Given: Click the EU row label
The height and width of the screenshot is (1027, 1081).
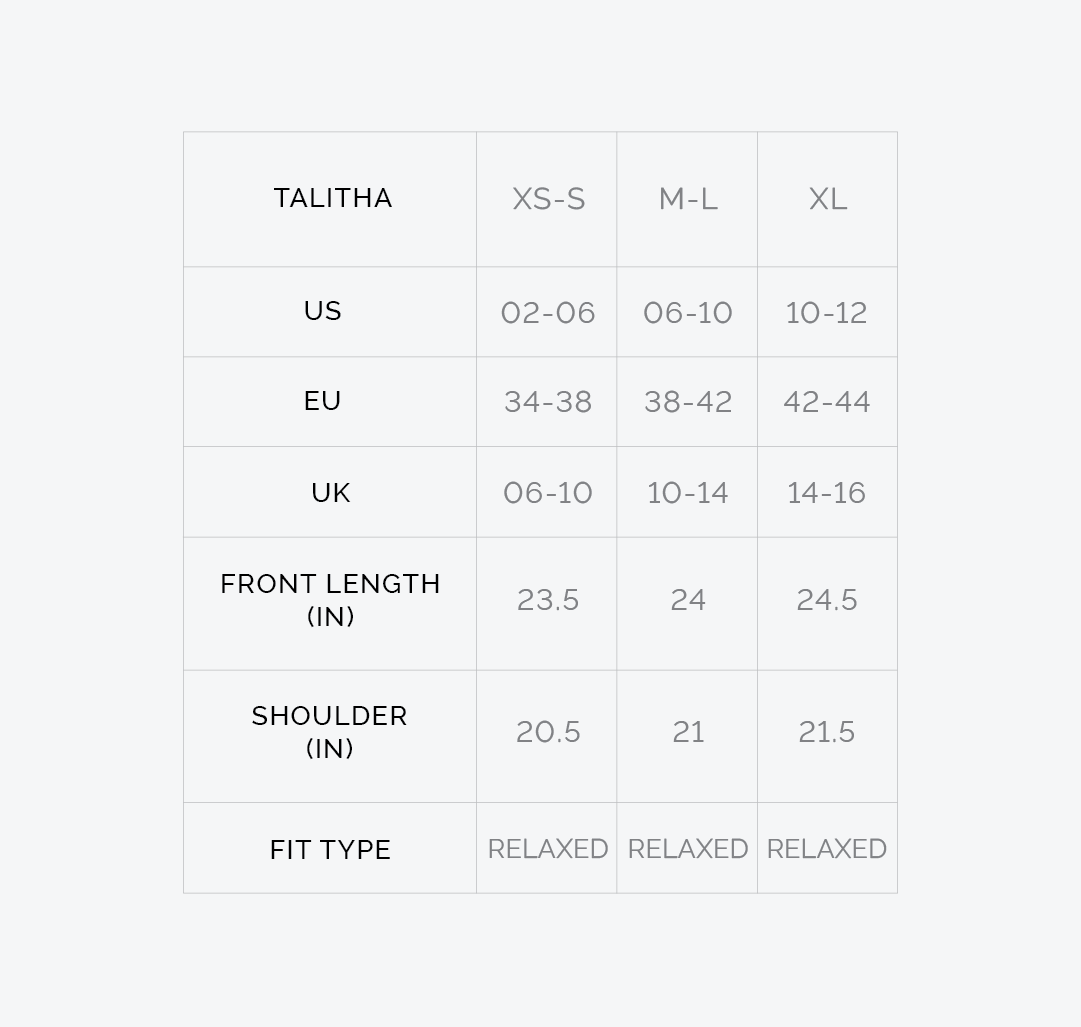Looking at the screenshot, I should pyautogui.click(x=323, y=401).
